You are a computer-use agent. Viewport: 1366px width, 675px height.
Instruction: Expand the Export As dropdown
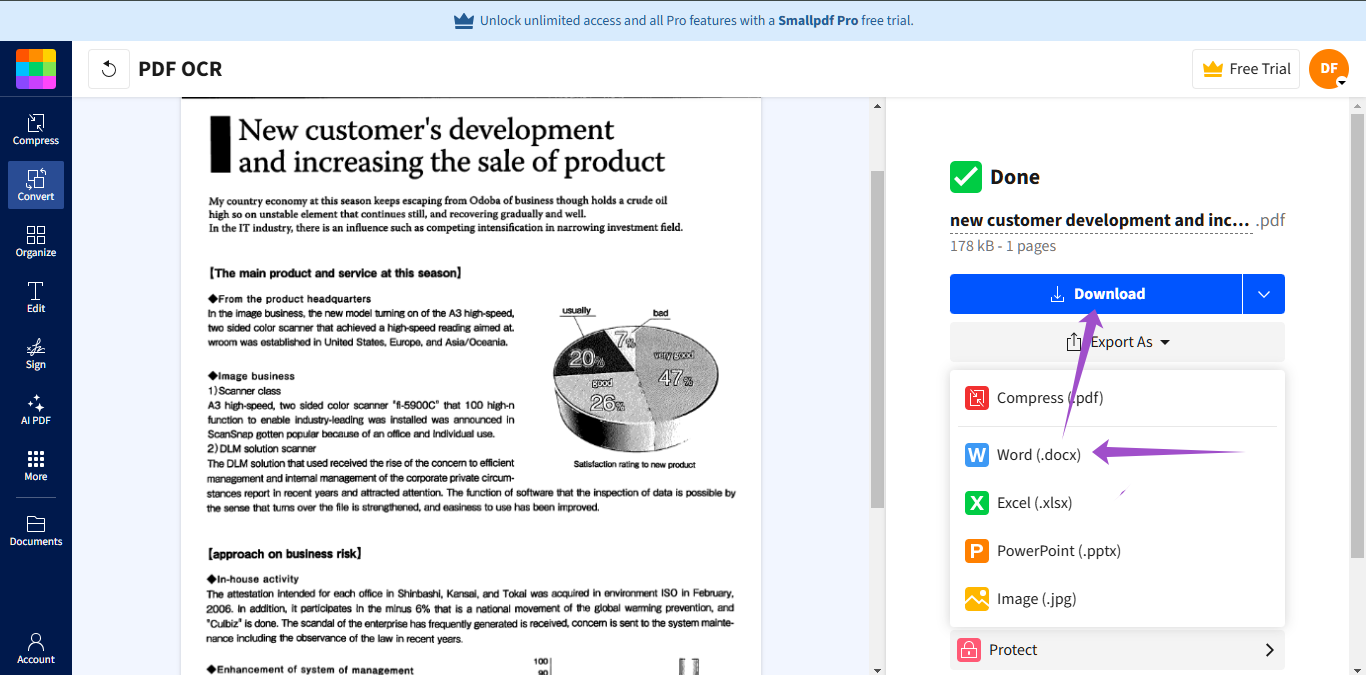click(x=1117, y=341)
